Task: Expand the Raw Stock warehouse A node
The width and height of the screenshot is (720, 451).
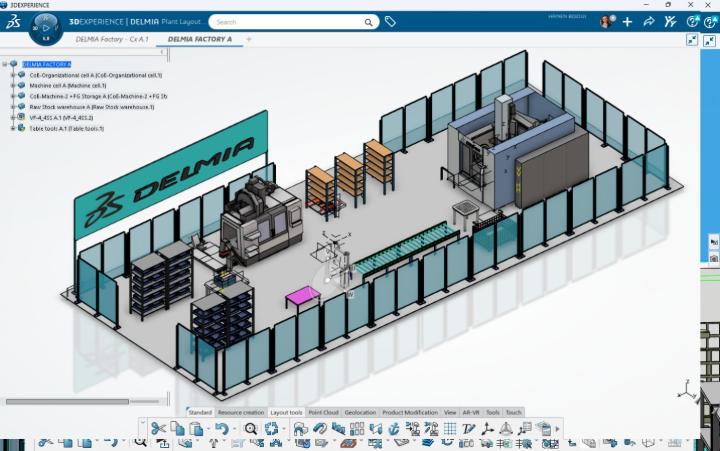Action: pos(12,106)
